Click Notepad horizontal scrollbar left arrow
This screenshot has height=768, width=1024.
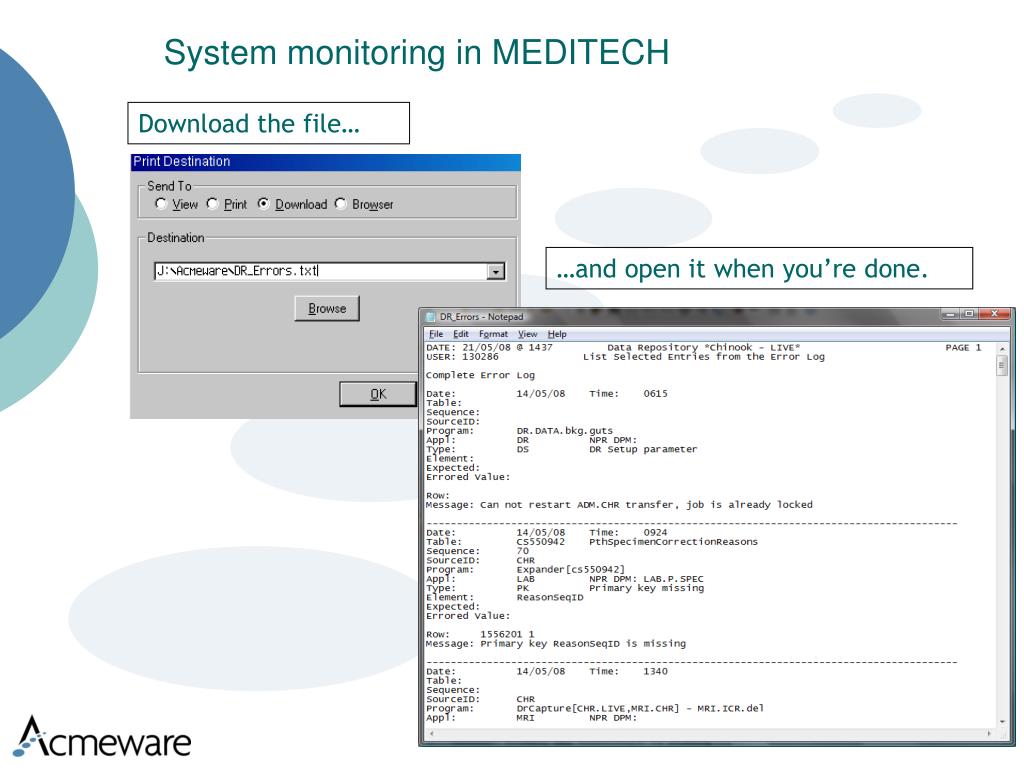(x=431, y=733)
